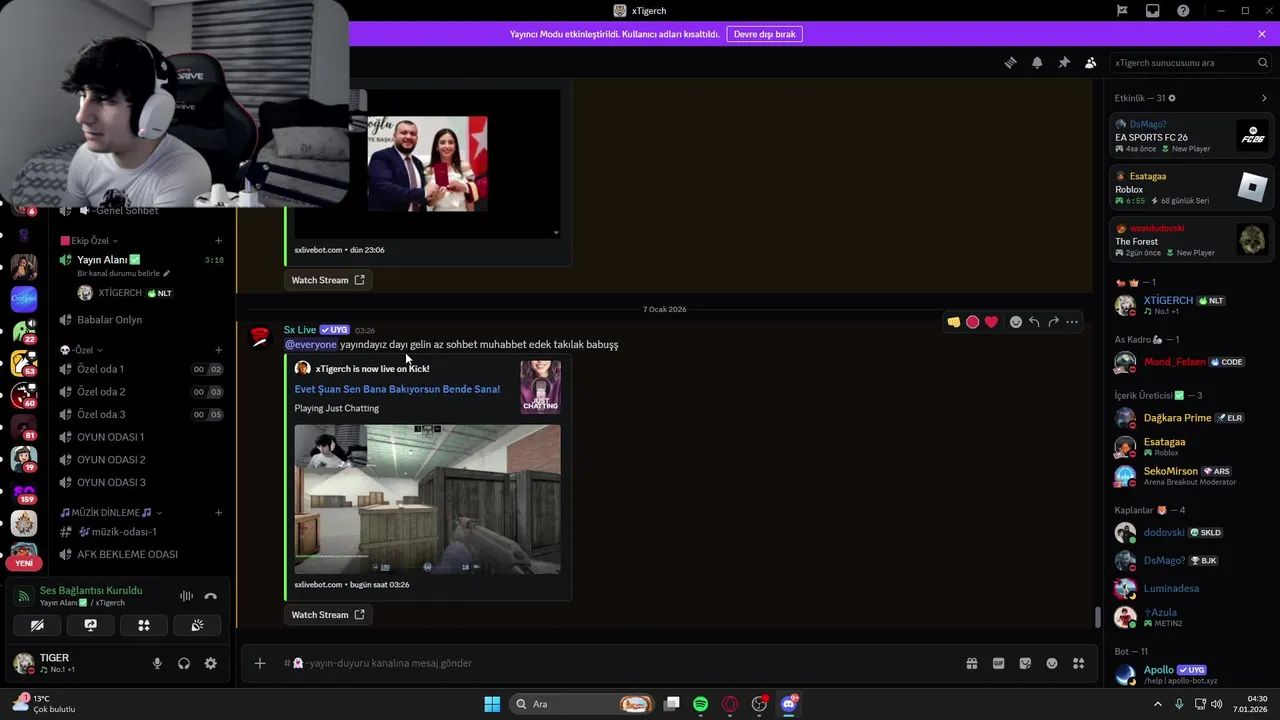
Task: Open more options on message
Action: [x=1072, y=322]
